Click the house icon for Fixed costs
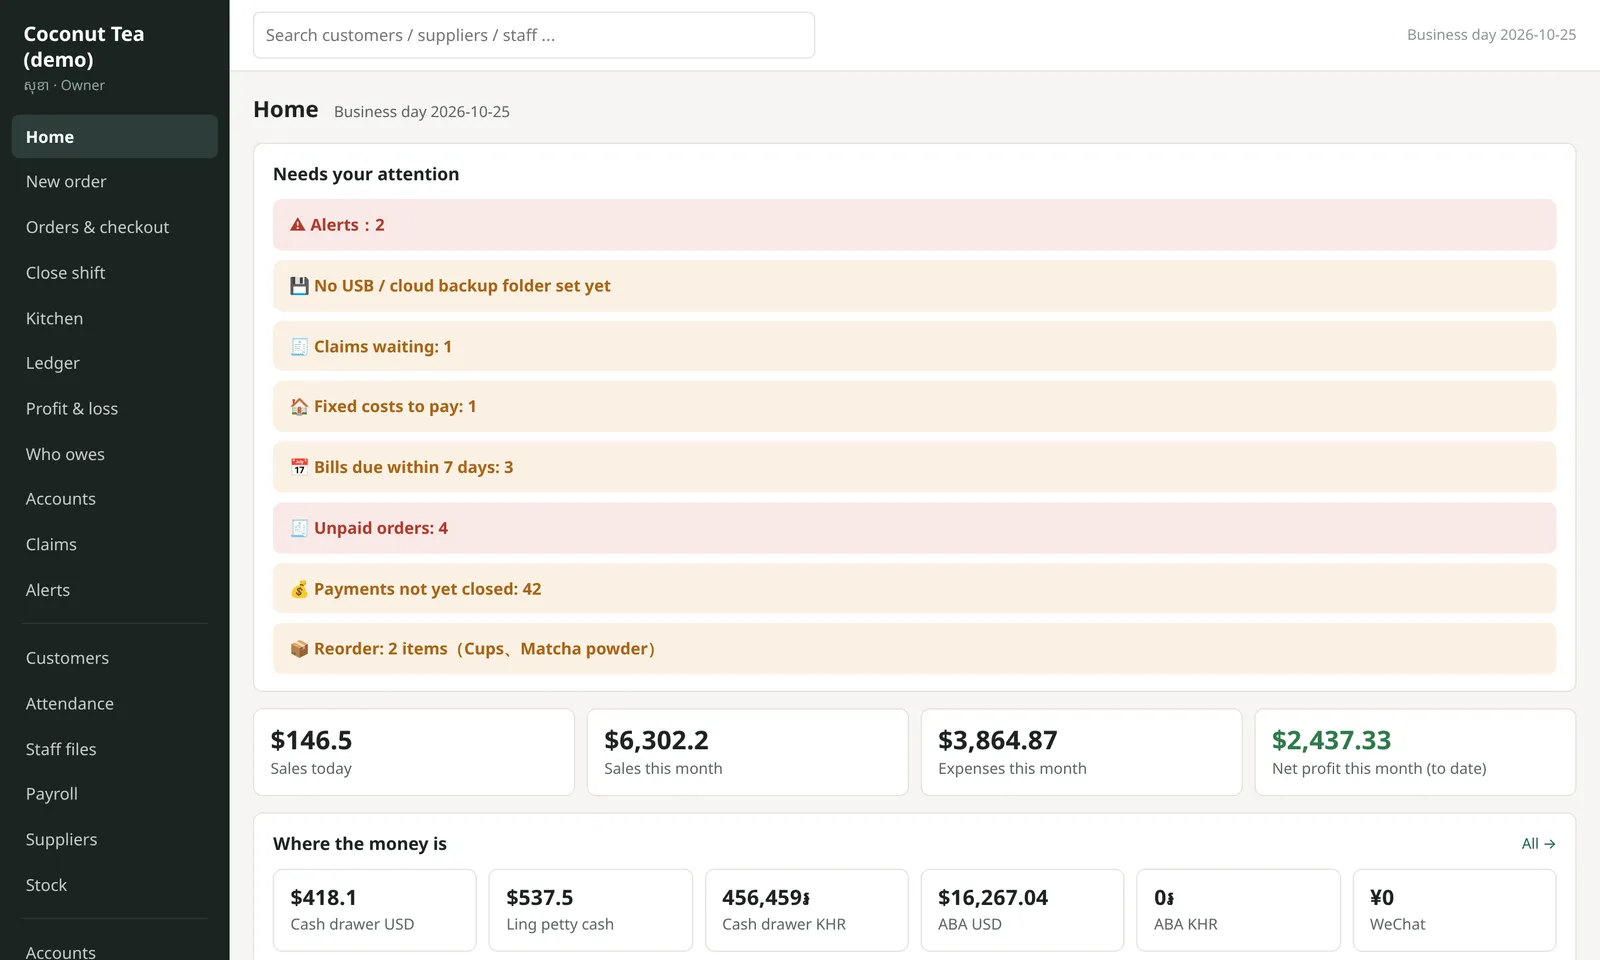1600x960 pixels. pos(299,407)
